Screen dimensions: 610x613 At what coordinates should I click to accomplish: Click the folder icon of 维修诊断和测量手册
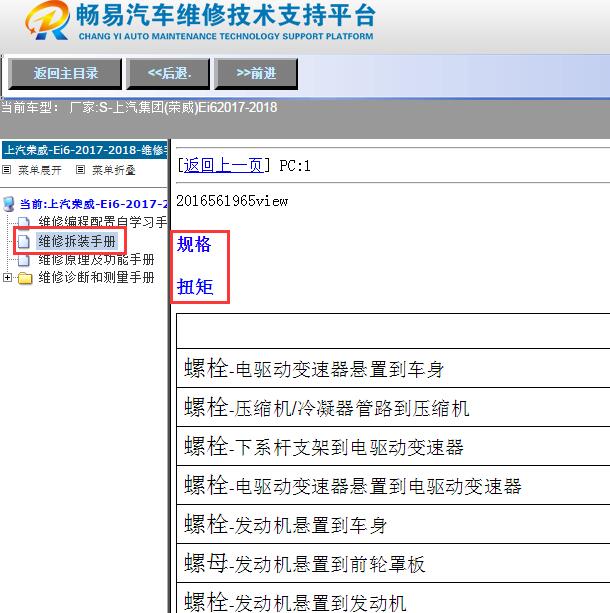[25, 278]
